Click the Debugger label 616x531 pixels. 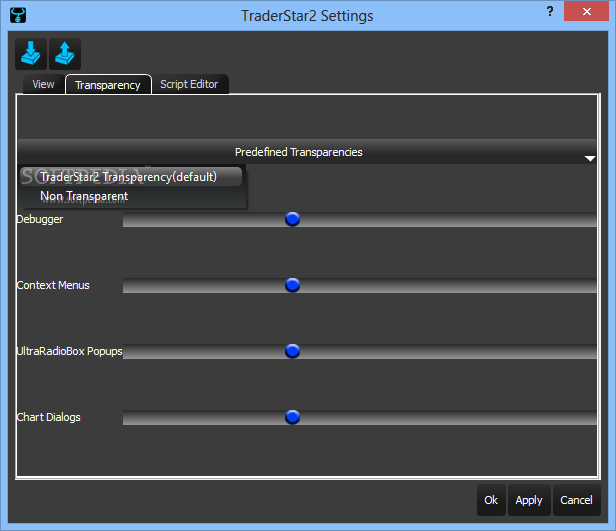click(40, 219)
